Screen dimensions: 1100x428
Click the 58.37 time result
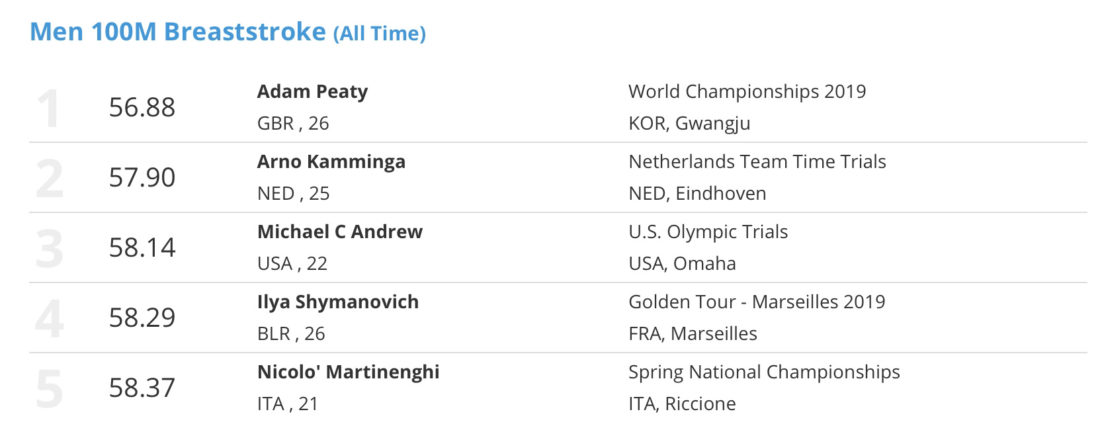coord(142,388)
